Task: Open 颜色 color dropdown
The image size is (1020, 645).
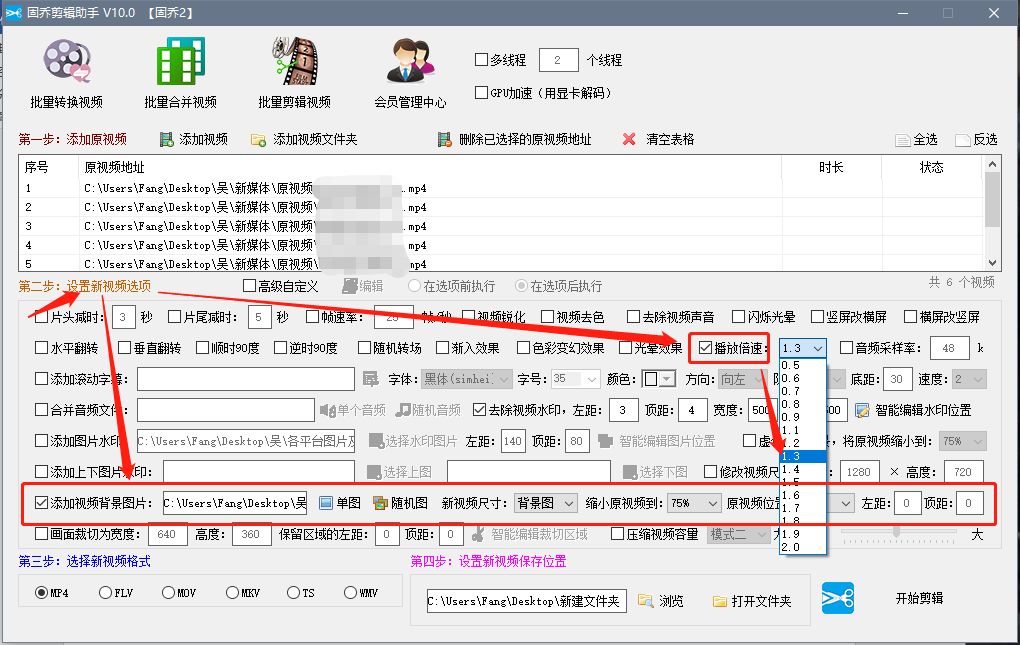Action: click(x=659, y=379)
